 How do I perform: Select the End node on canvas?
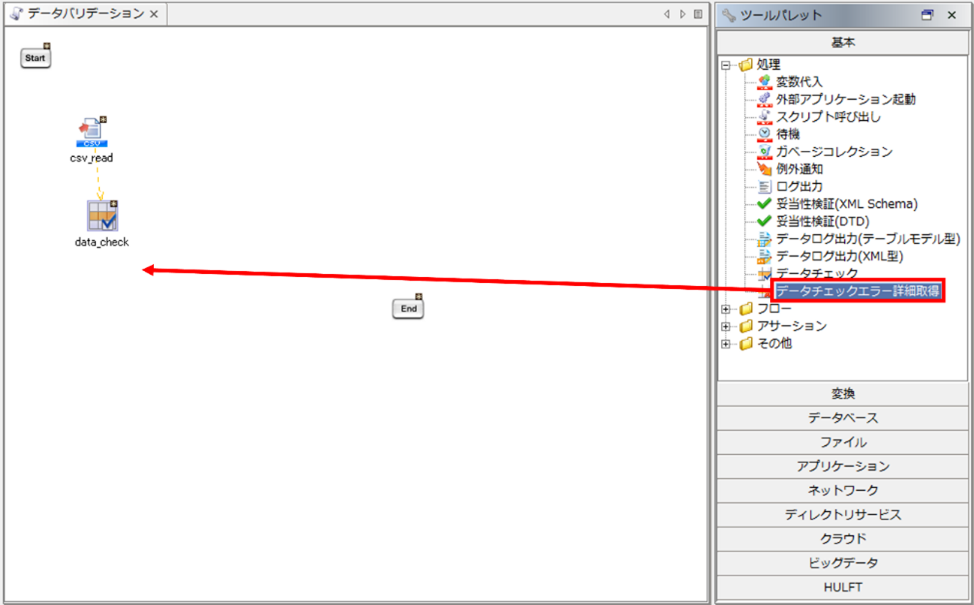pyautogui.click(x=408, y=309)
